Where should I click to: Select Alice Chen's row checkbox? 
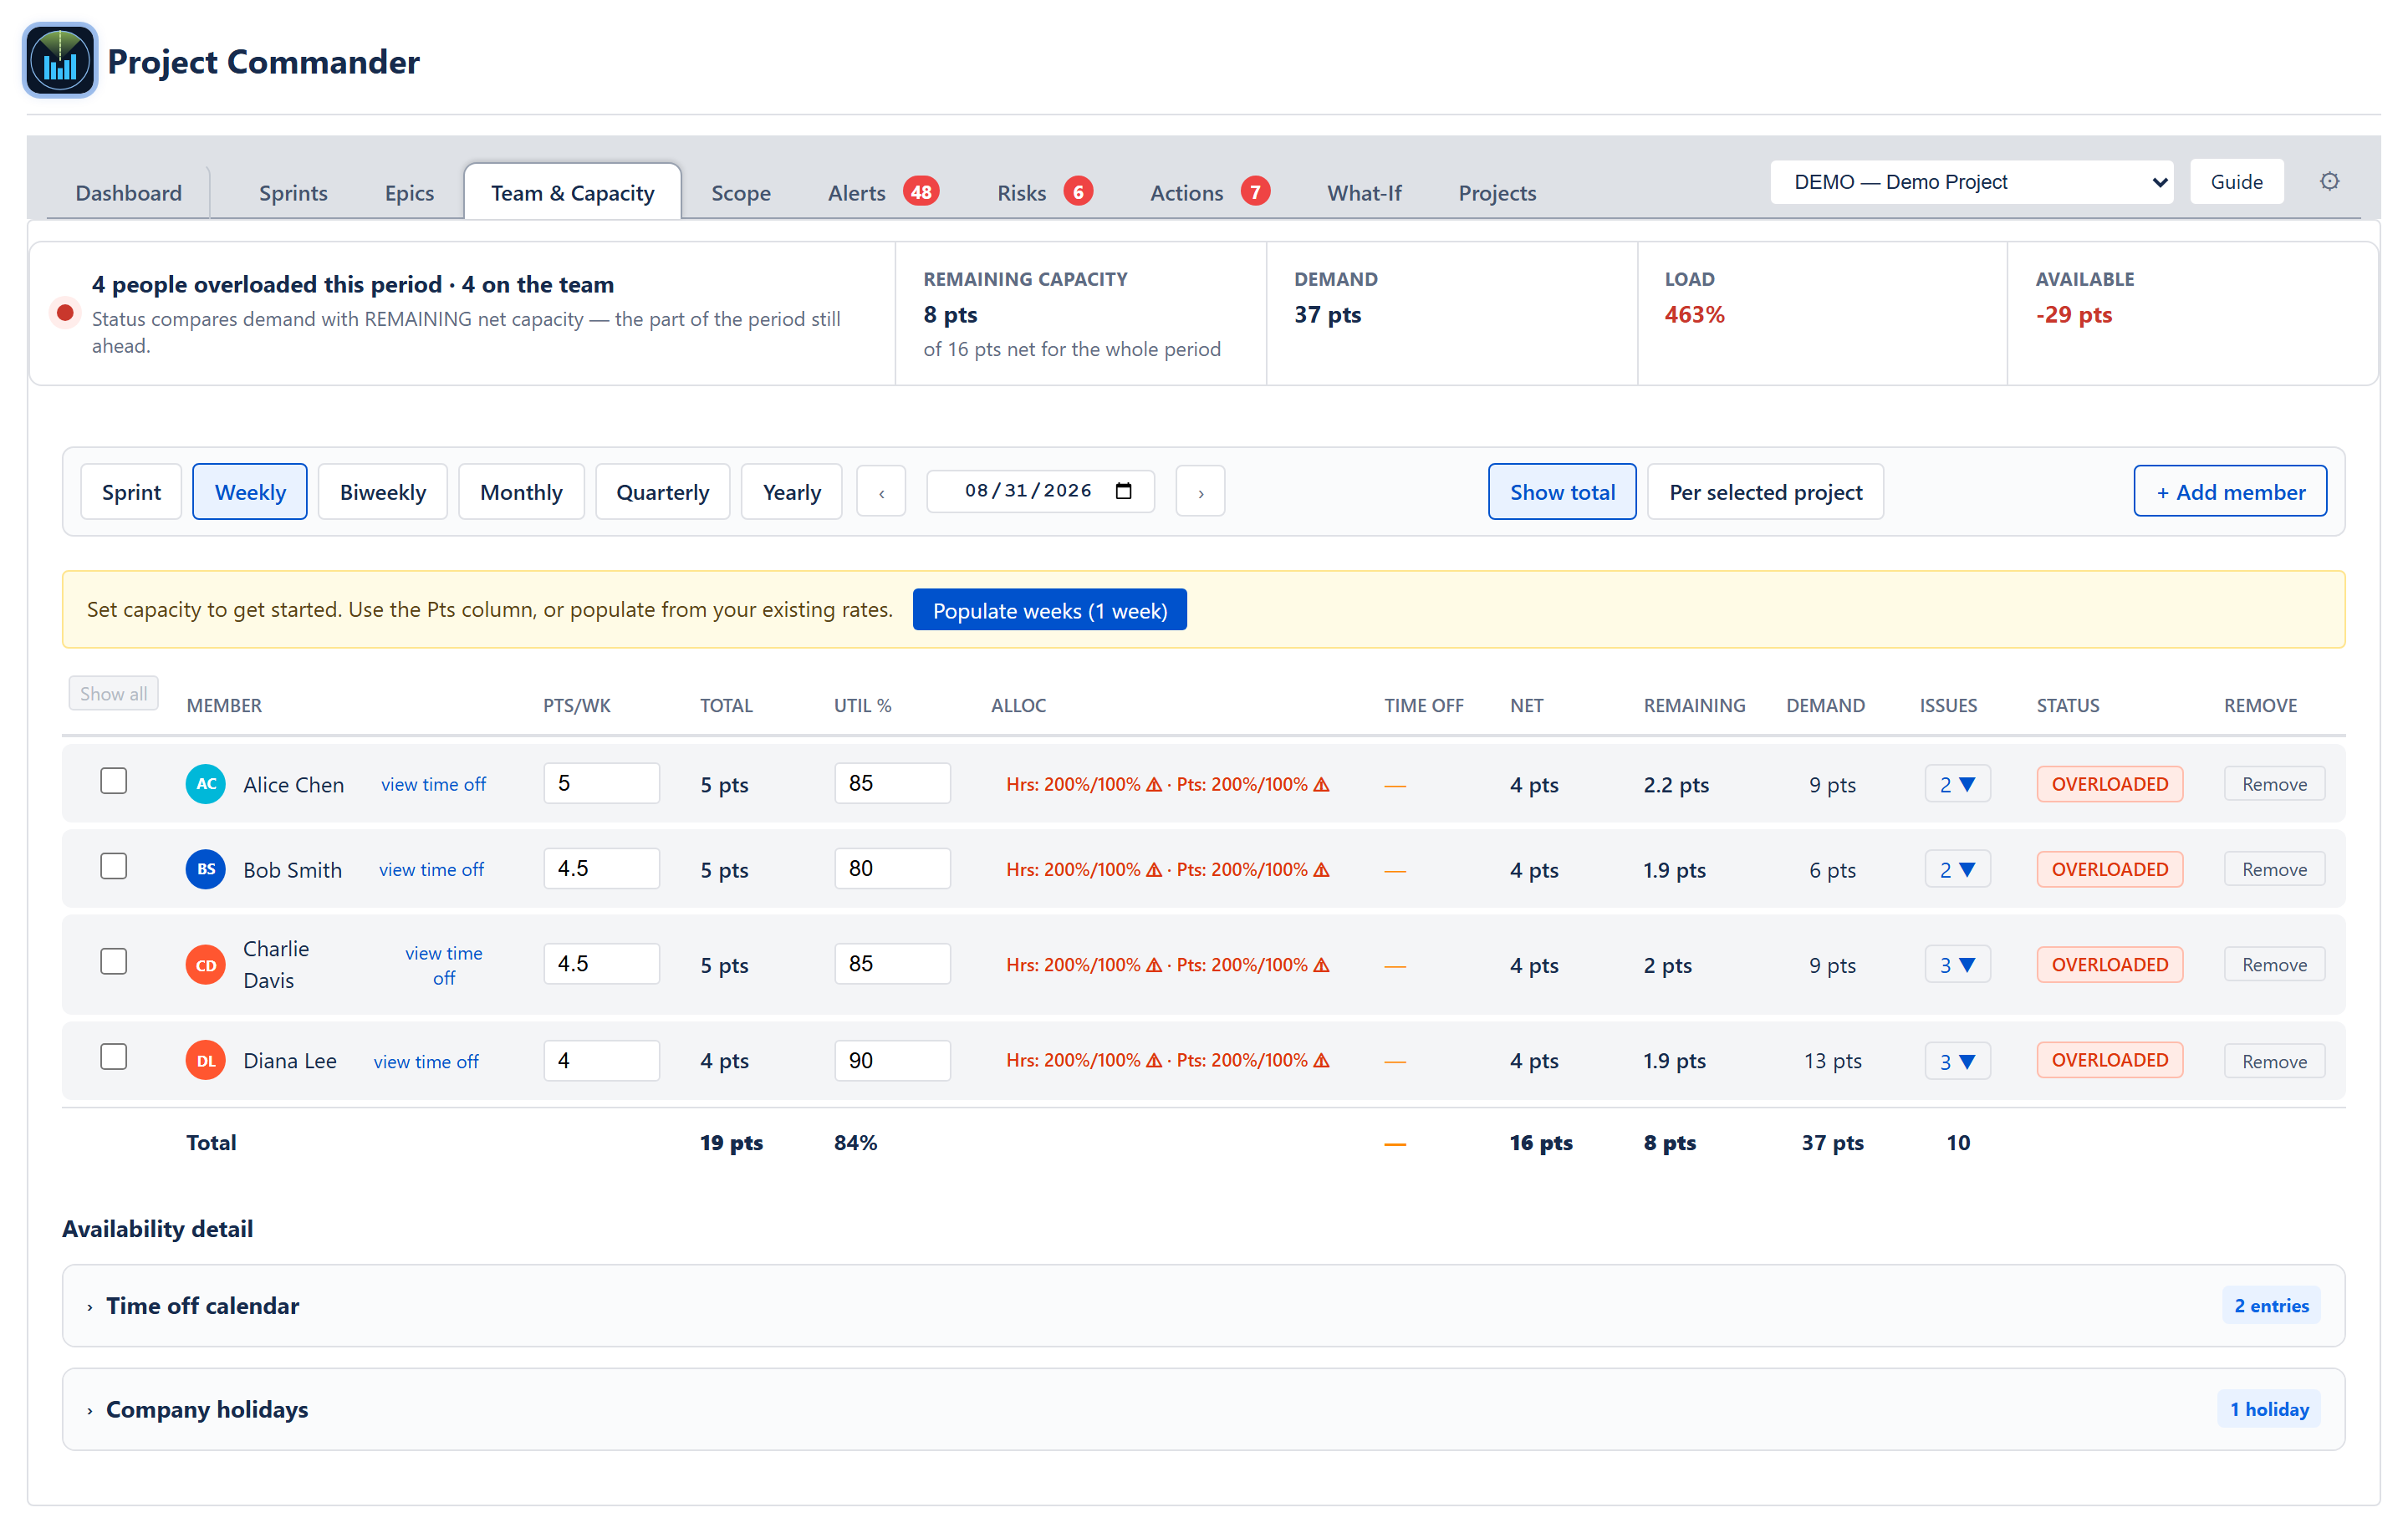114,781
